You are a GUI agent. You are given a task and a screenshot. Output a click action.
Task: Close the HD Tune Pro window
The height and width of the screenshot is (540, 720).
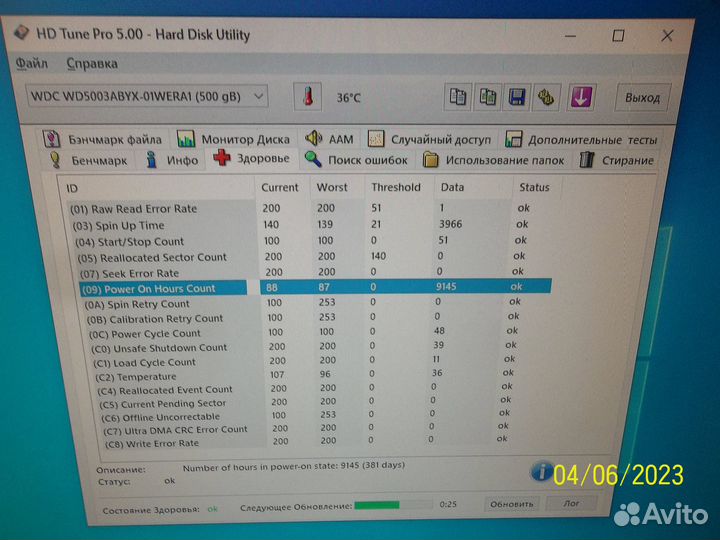[x=667, y=35]
